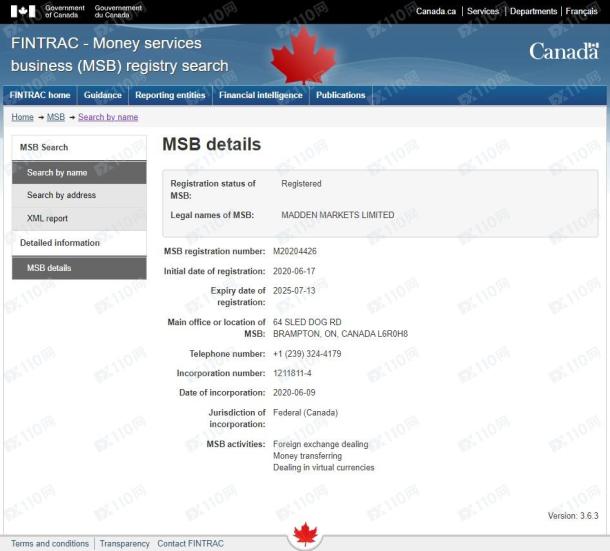Click the Legal names of MSB label
The height and width of the screenshot is (551, 610).
[x=212, y=215]
